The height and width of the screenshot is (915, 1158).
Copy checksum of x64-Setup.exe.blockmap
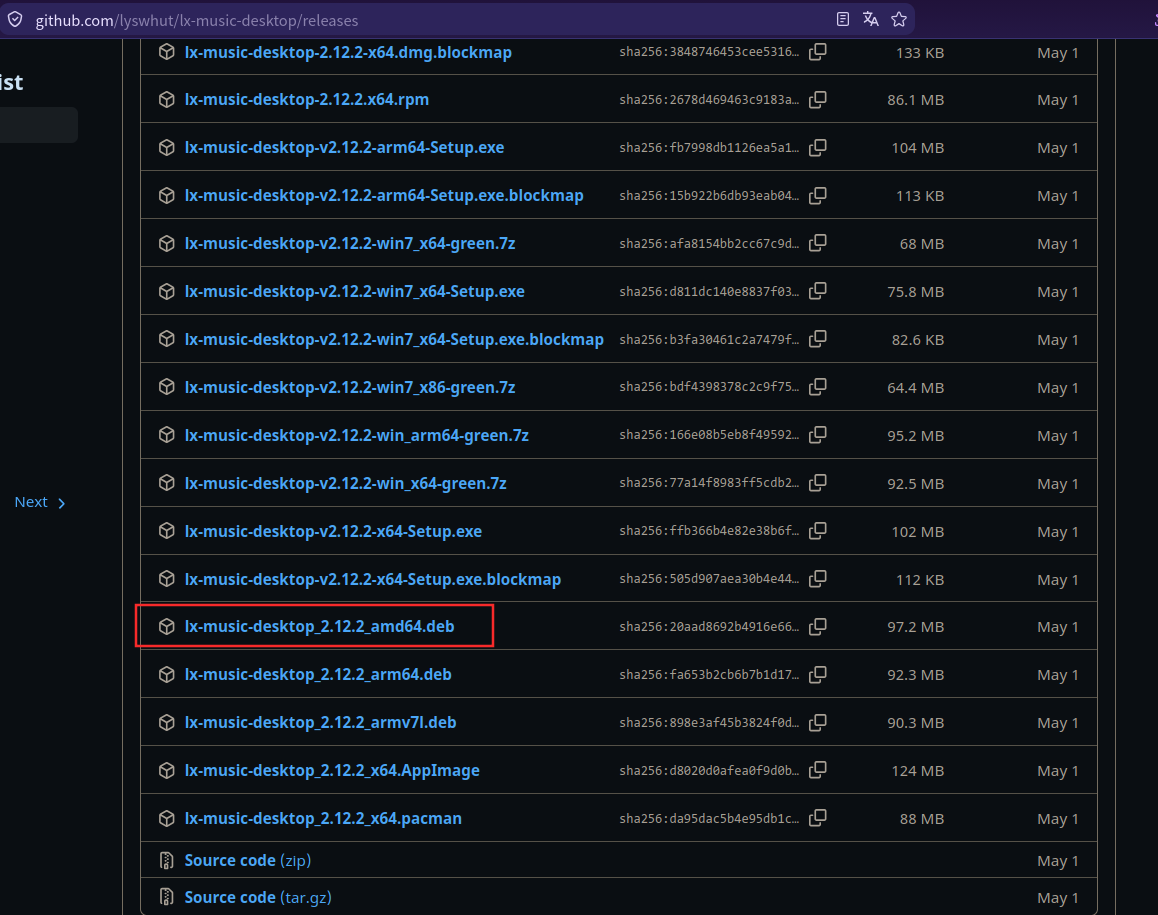[818, 579]
